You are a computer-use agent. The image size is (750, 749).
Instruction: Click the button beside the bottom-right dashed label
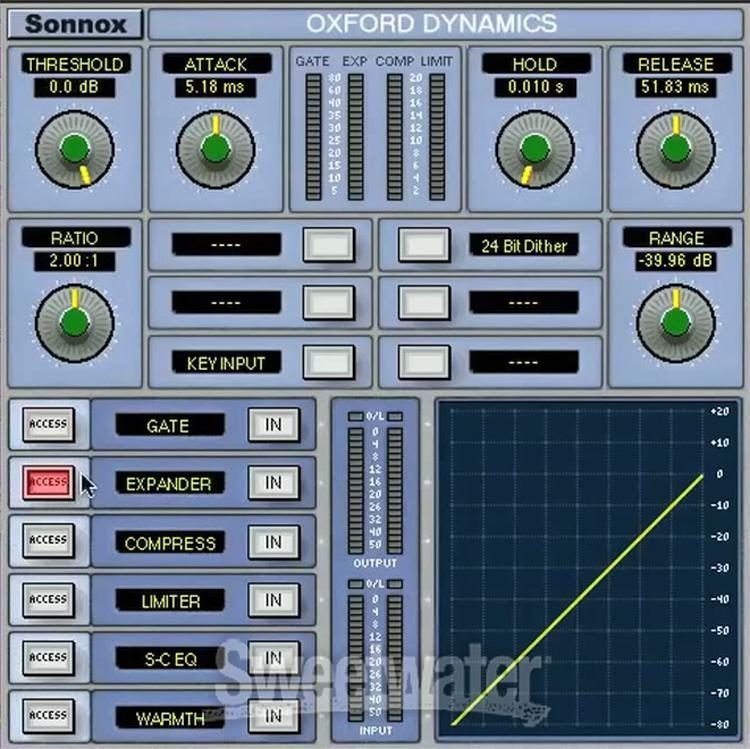tap(424, 362)
